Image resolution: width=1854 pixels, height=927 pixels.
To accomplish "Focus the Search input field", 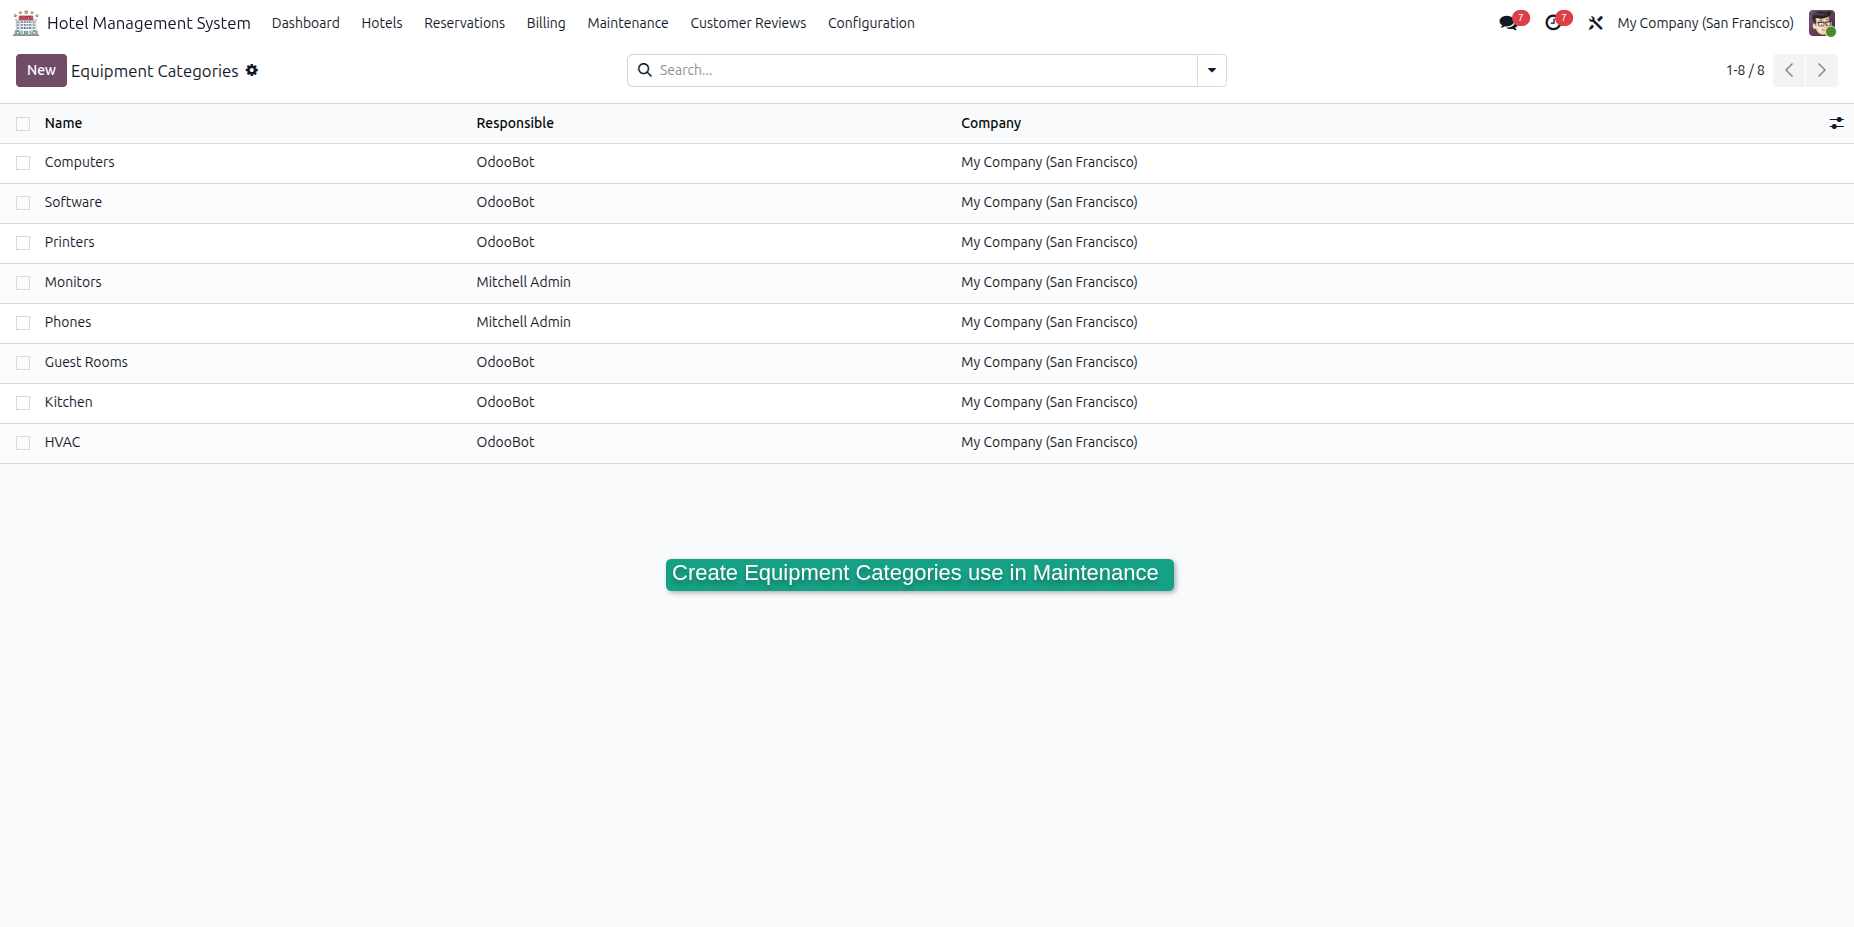I will pos(926,70).
